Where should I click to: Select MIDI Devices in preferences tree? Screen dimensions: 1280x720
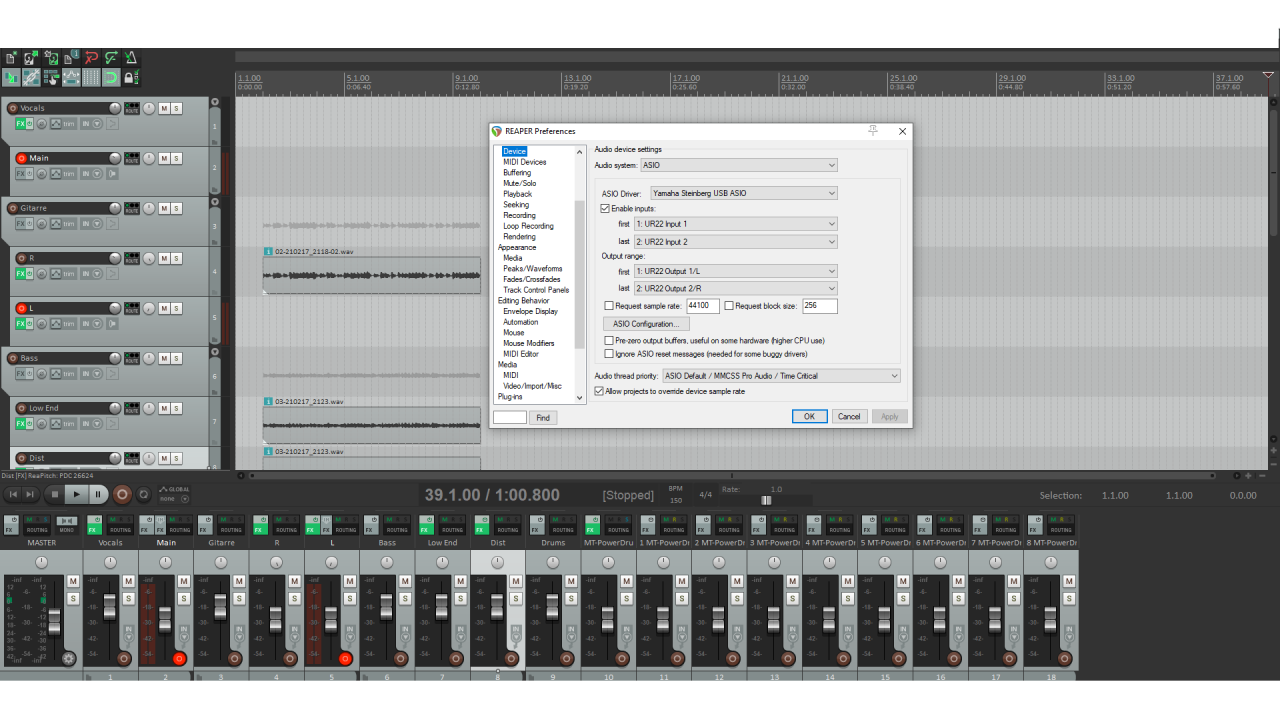coord(524,162)
